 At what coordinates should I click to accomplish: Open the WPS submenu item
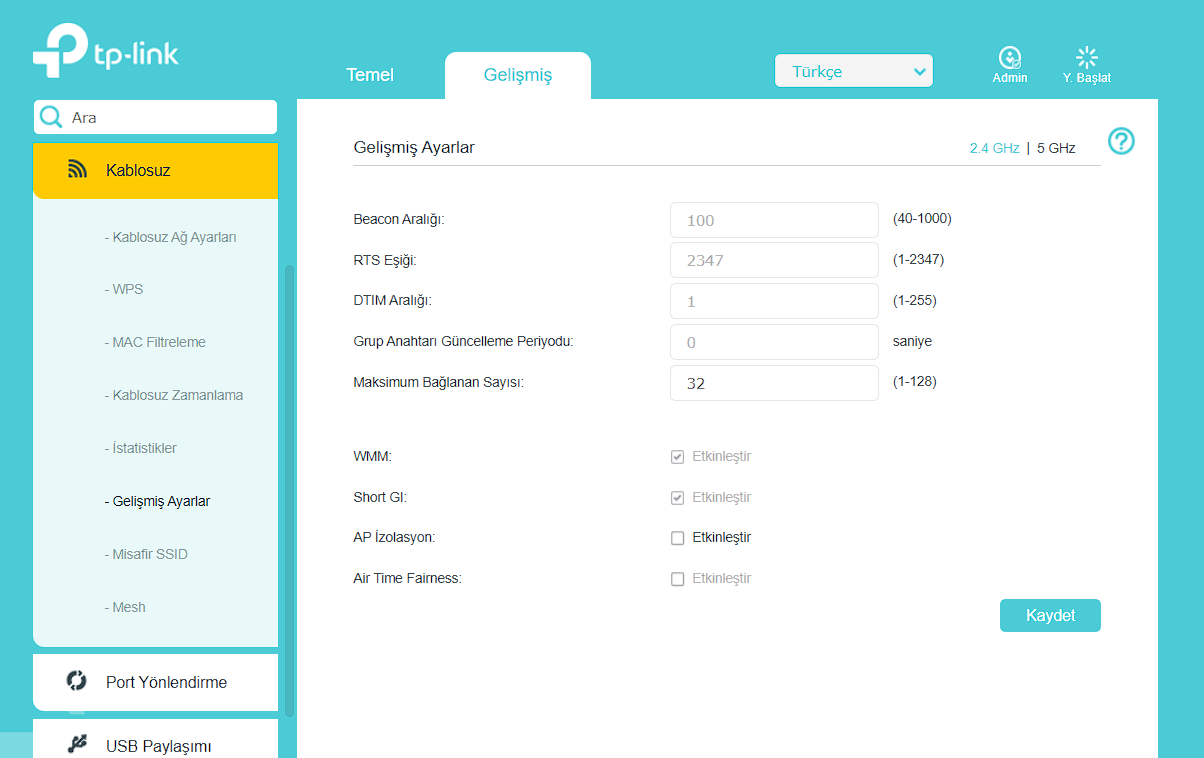point(123,289)
